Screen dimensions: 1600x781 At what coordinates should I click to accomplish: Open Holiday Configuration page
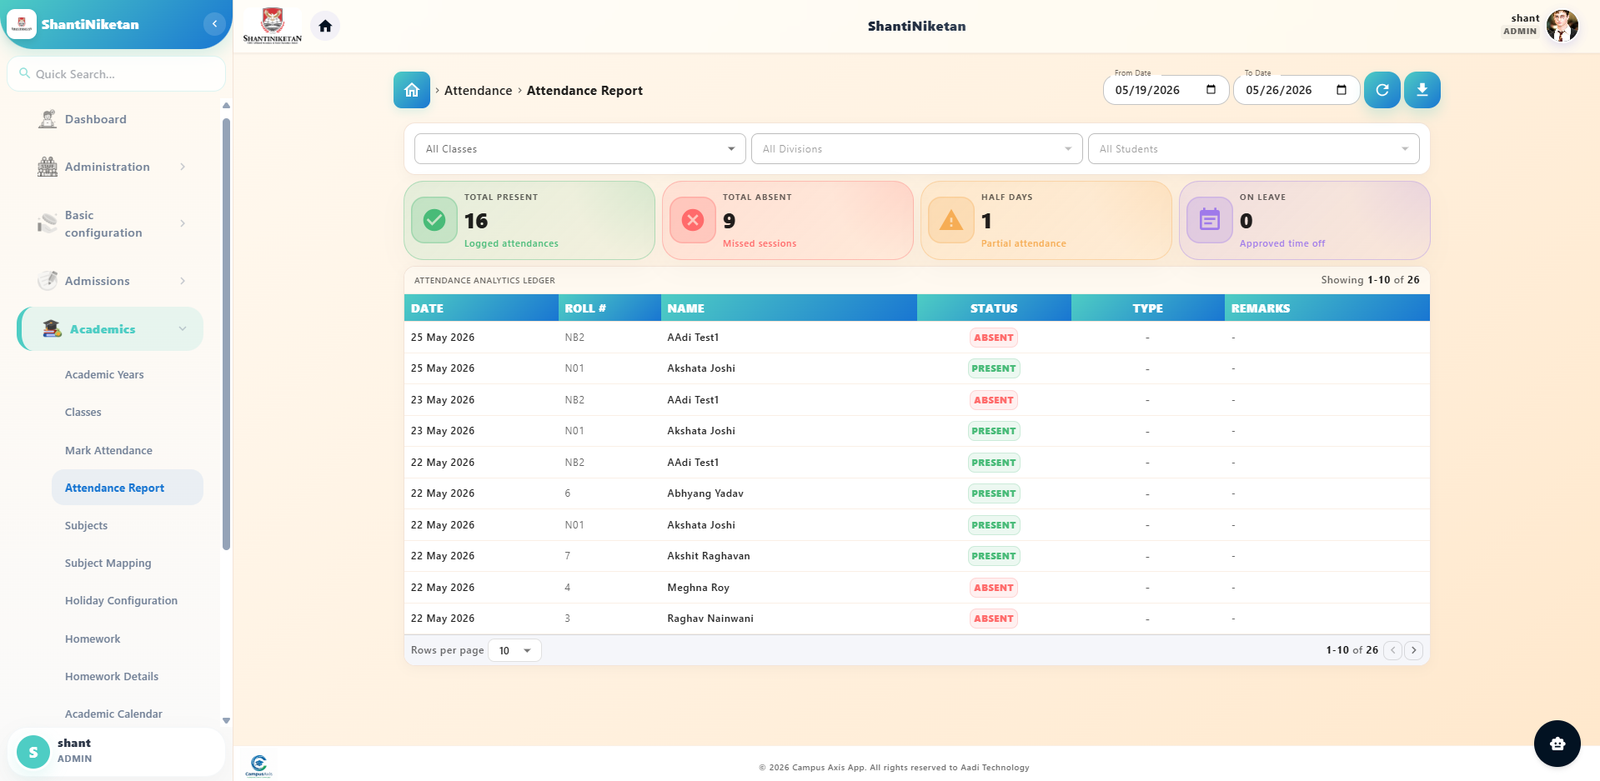pyautogui.click(x=121, y=601)
